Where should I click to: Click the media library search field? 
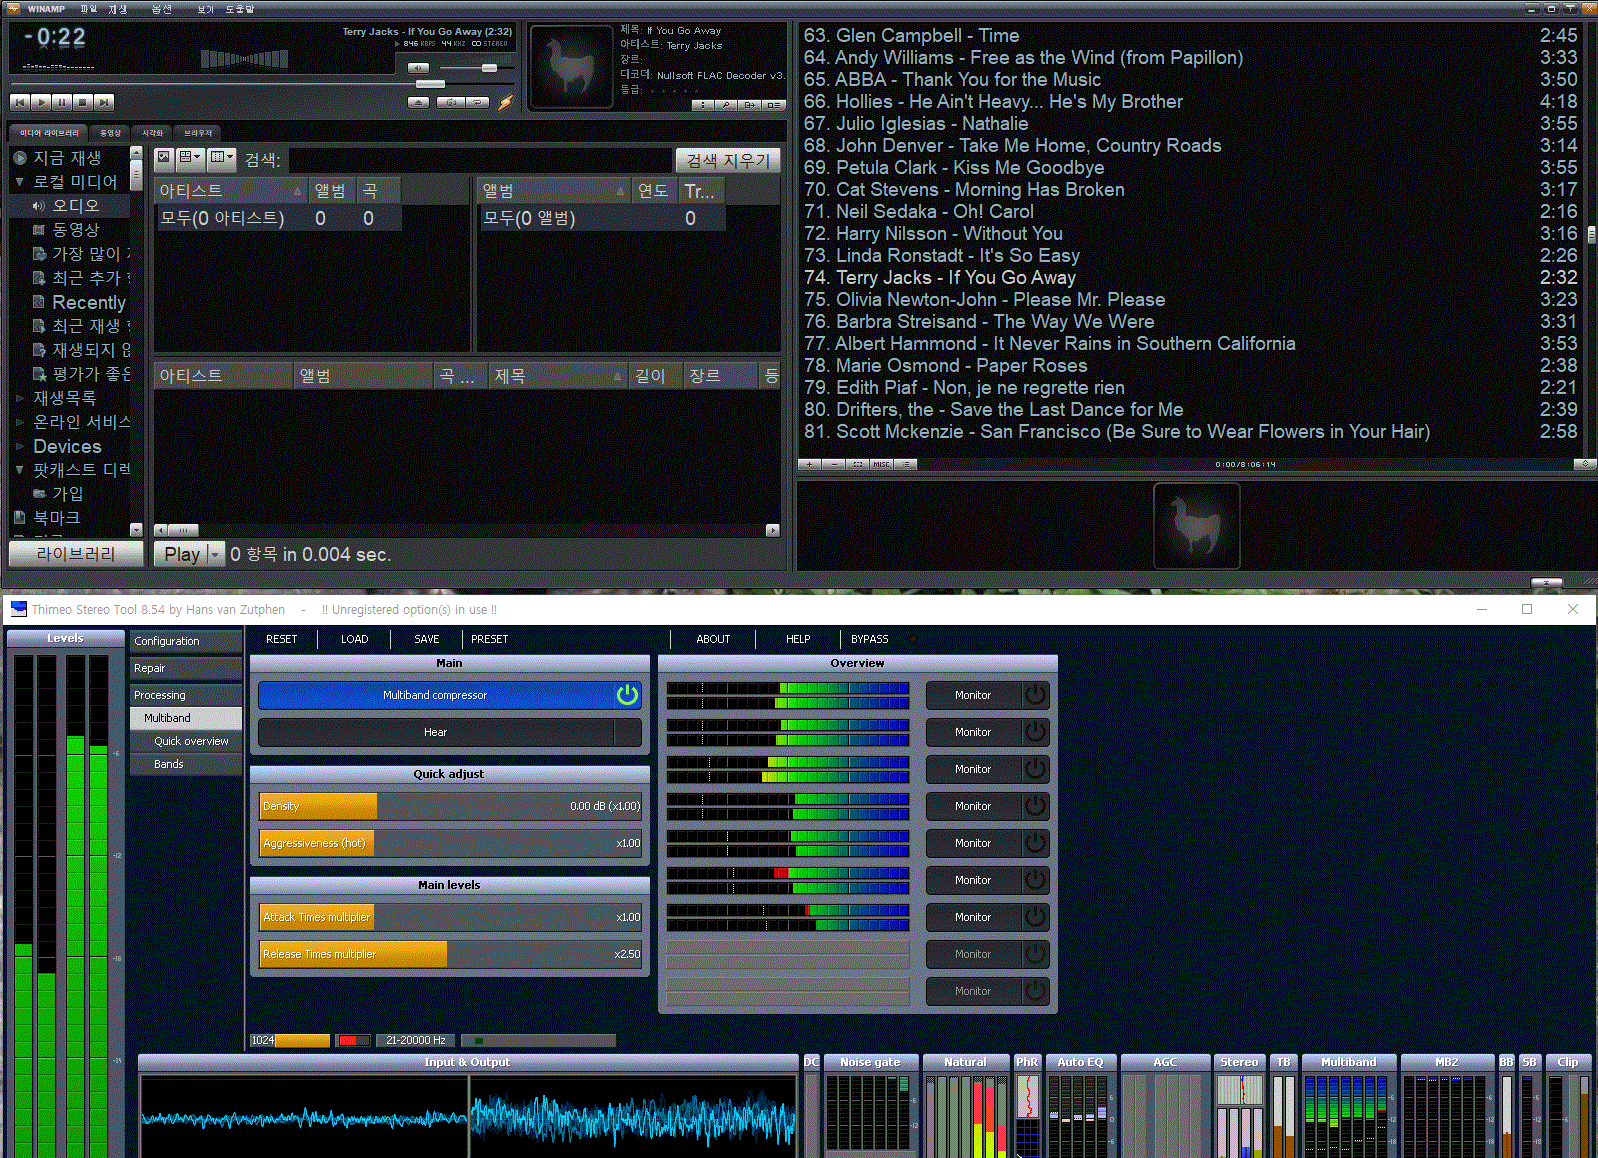pos(480,160)
